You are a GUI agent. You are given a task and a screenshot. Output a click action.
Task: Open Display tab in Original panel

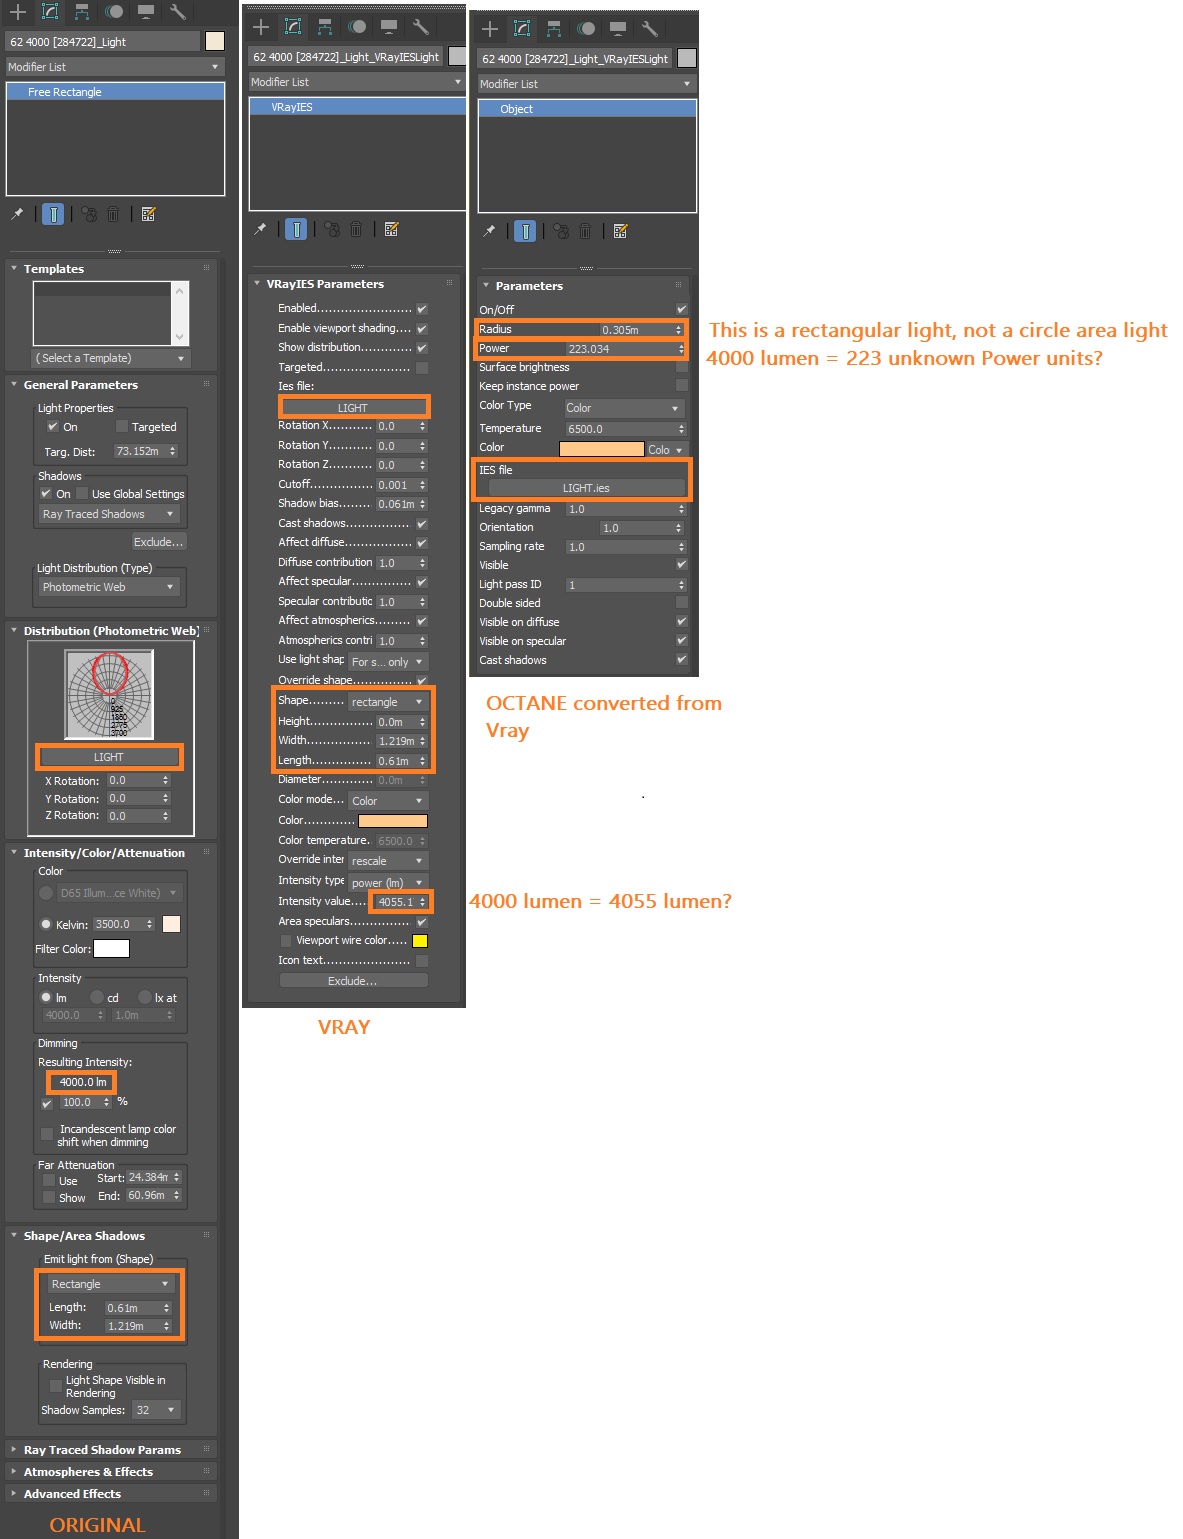[x=146, y=12]
